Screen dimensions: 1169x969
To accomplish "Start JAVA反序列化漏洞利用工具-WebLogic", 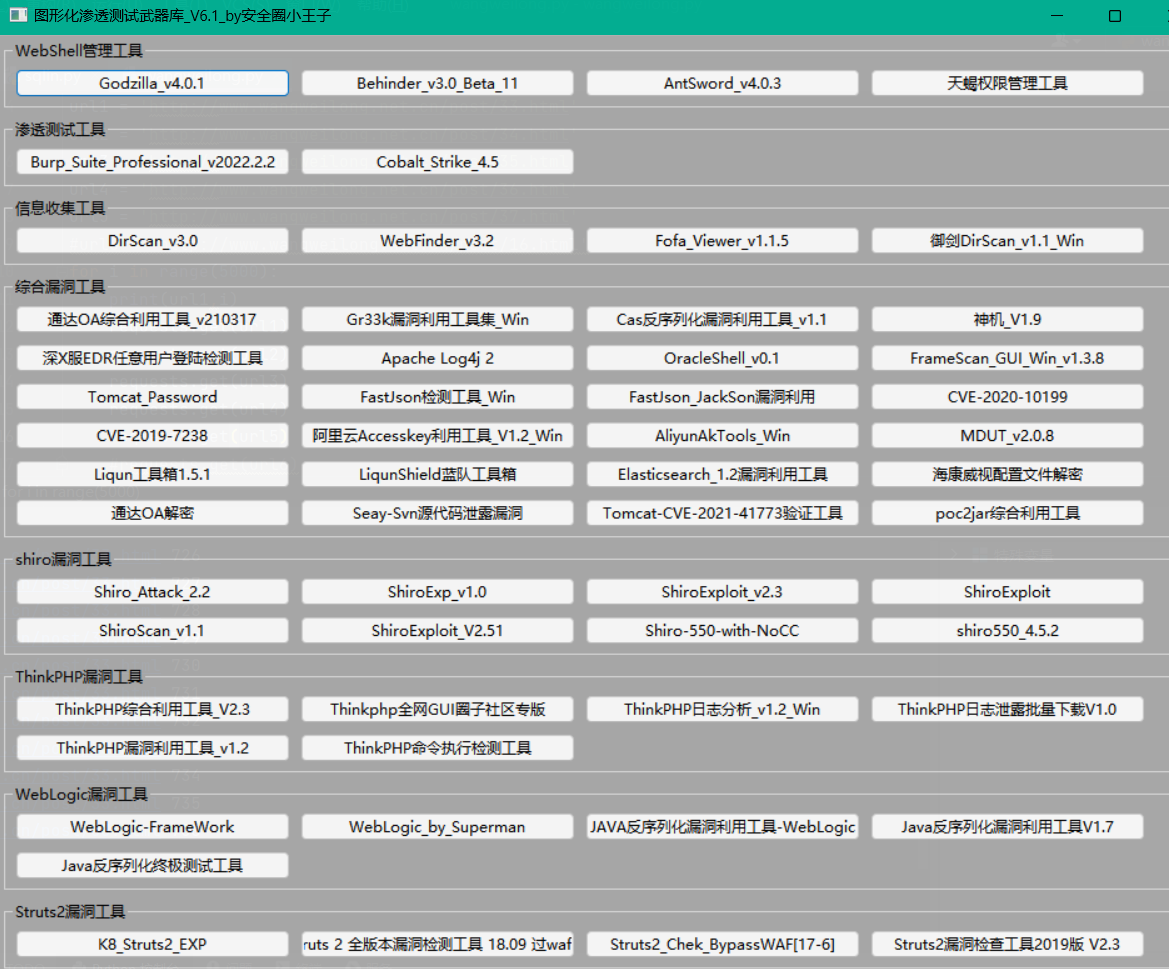I will tap(722, 827).
